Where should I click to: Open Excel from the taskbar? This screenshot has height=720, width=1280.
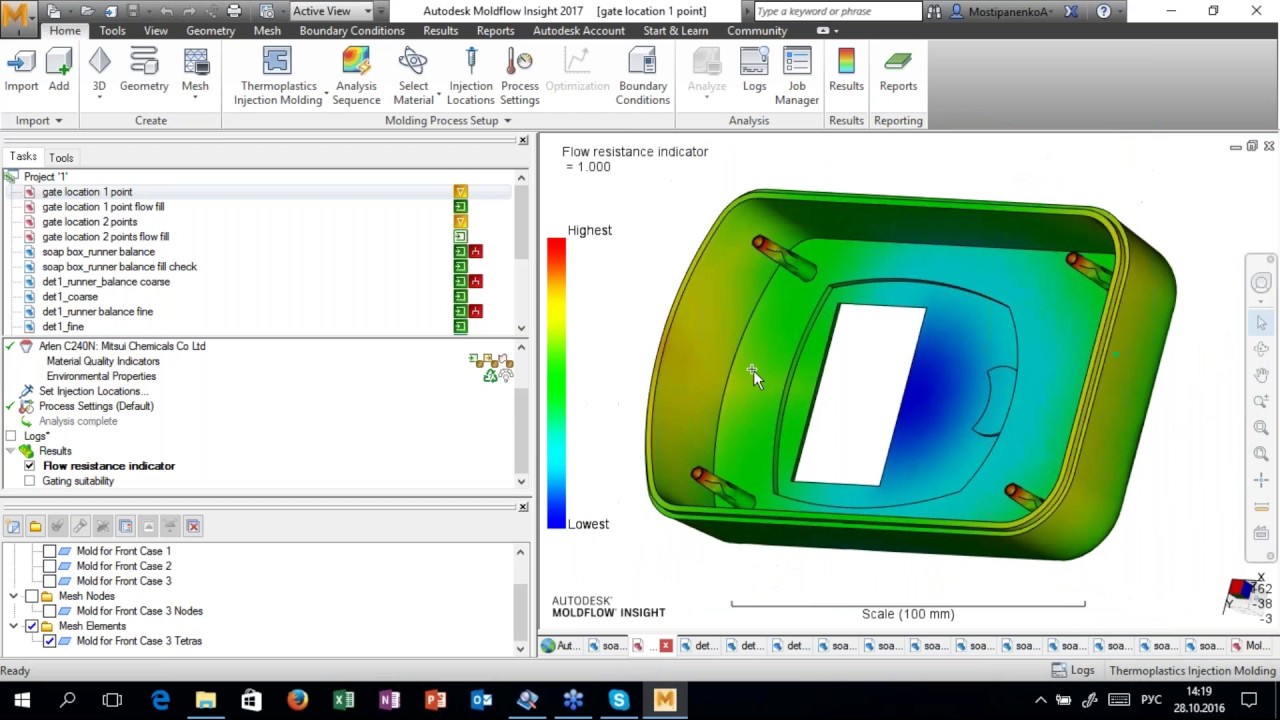pyautogui.click(x=343, y=700)
